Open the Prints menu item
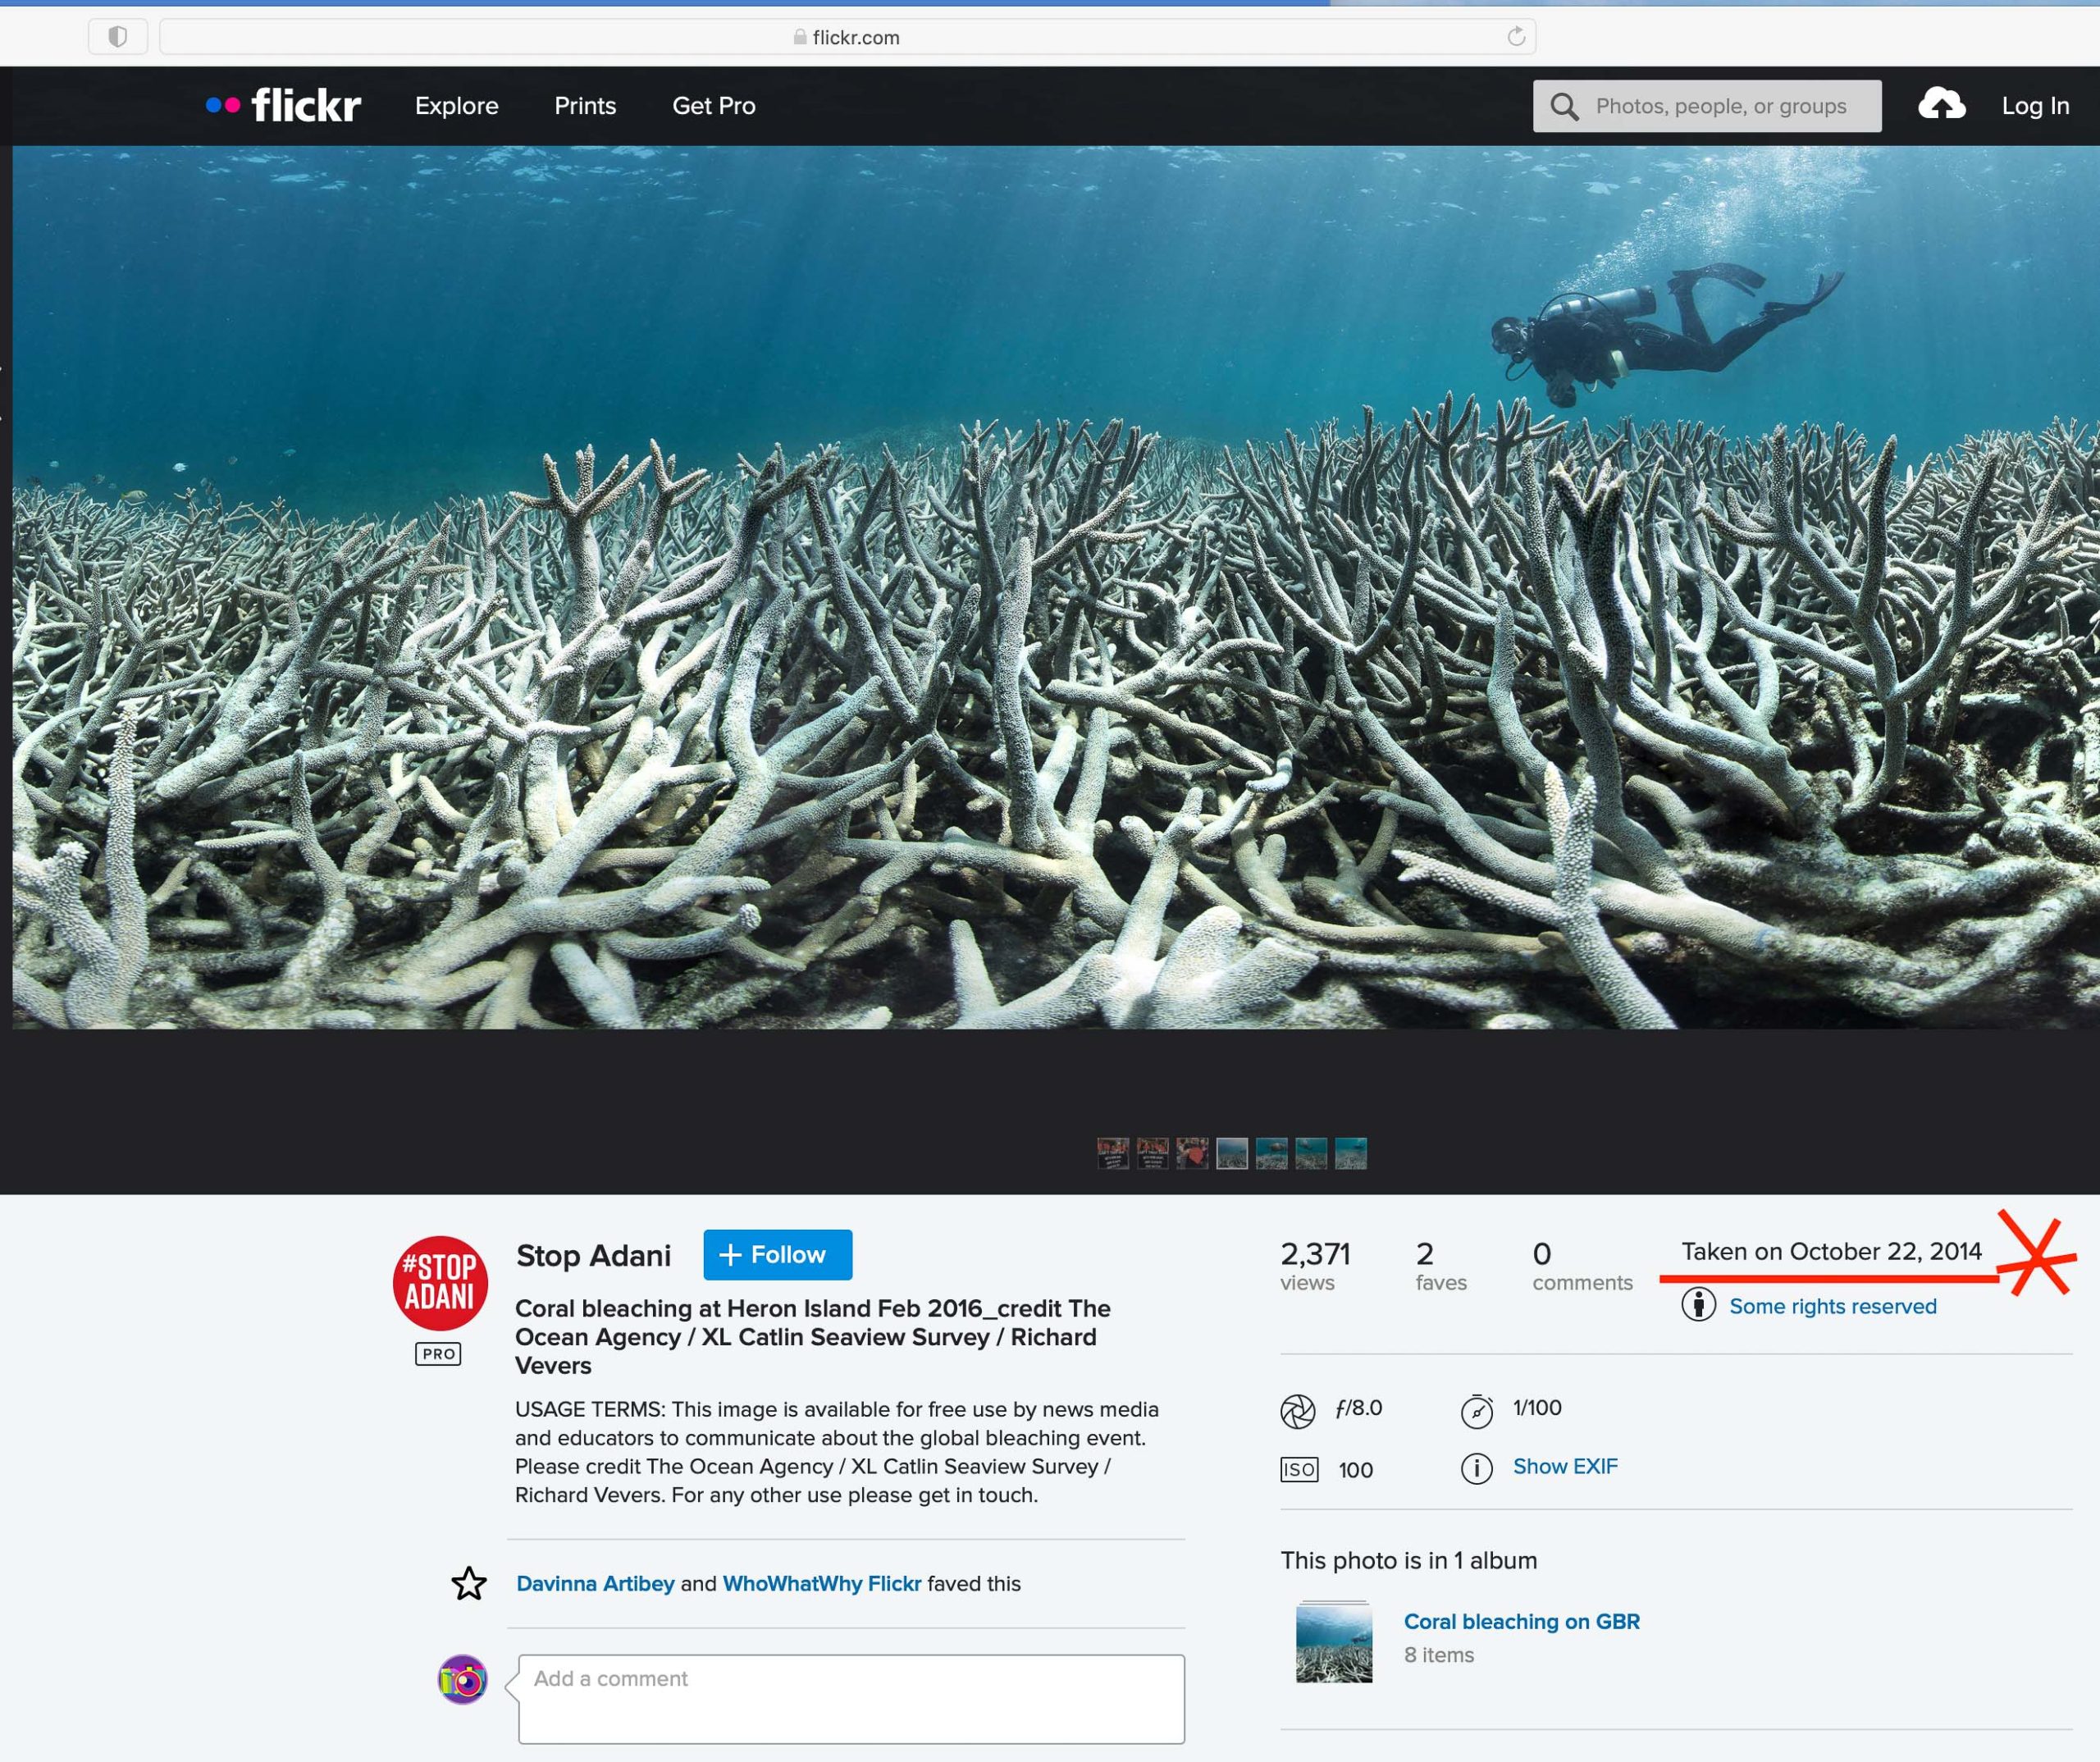The image size is (2100, 1762). coord(585,106)
